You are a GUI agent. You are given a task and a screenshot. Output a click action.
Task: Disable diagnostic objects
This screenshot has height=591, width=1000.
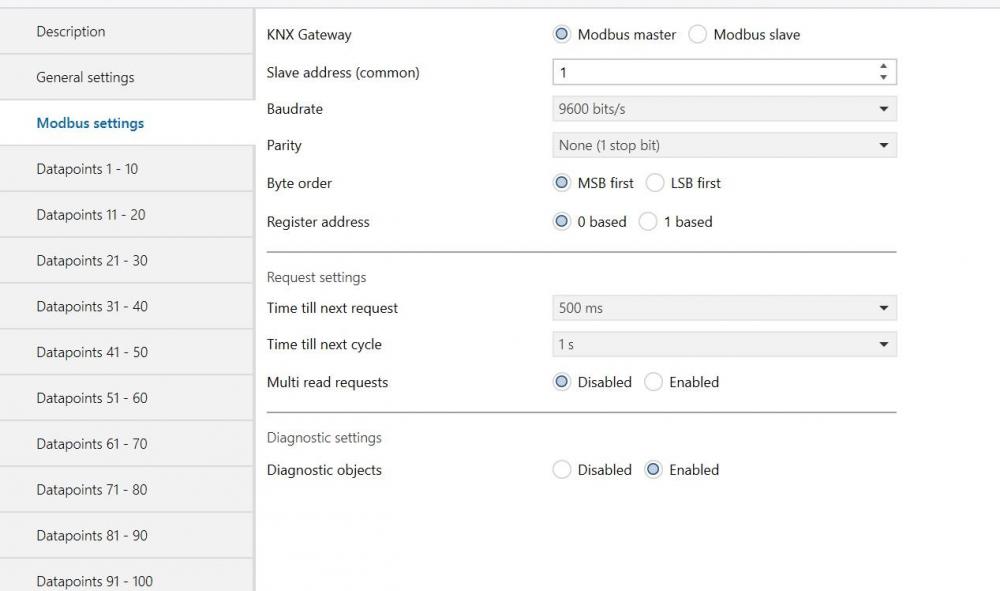pos(562,470)
